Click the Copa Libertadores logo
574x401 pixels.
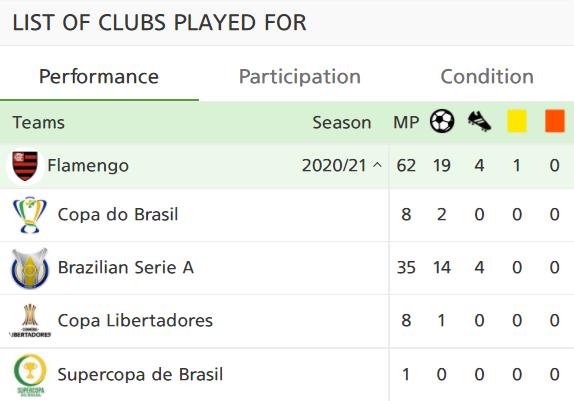pos(30,321)
